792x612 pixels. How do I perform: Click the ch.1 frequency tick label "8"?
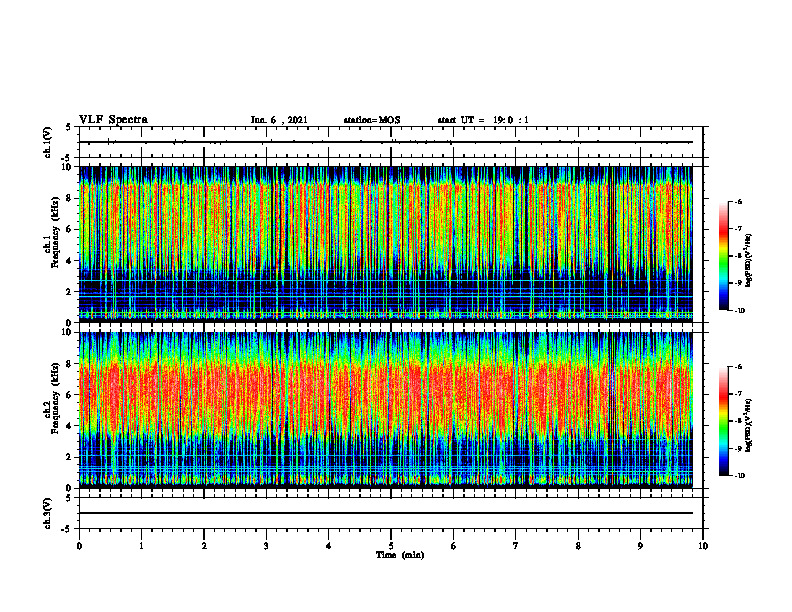click(x=70, y=198)
